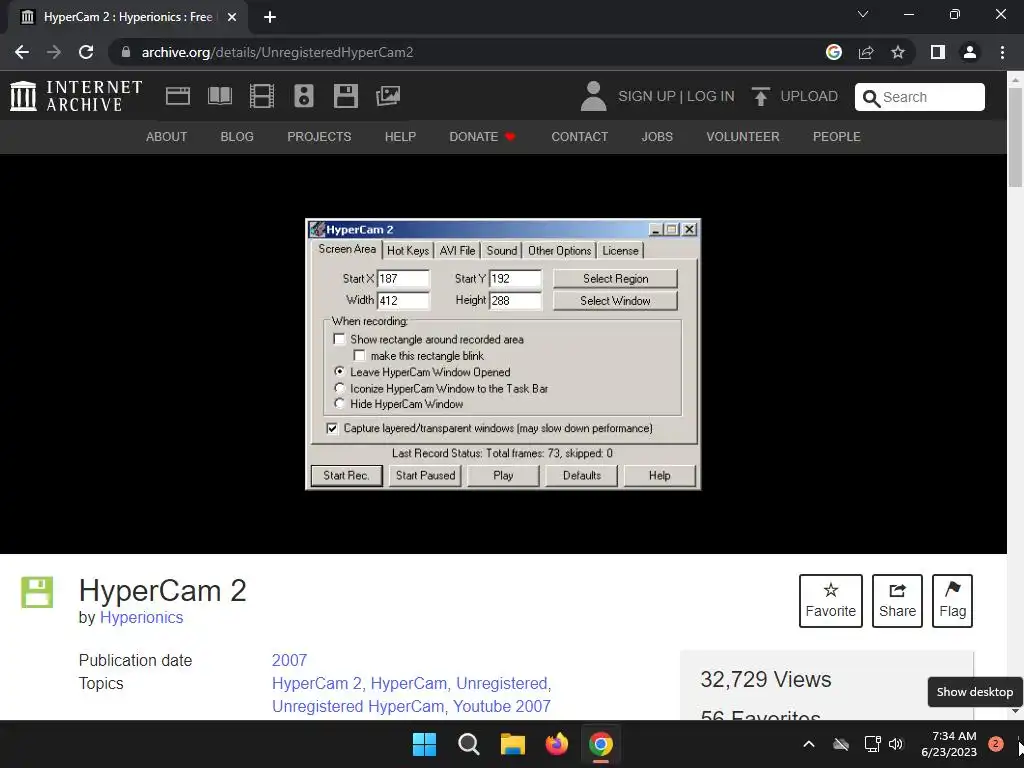Check make this rectangle blink
Screen dimensions: 1024x768
pos(359,355)
